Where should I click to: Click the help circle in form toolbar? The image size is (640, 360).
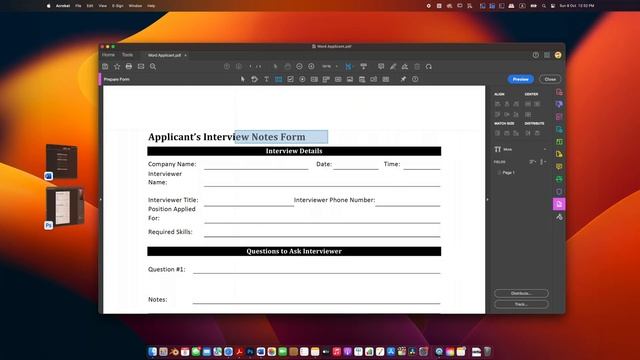(x=415, y=79)
